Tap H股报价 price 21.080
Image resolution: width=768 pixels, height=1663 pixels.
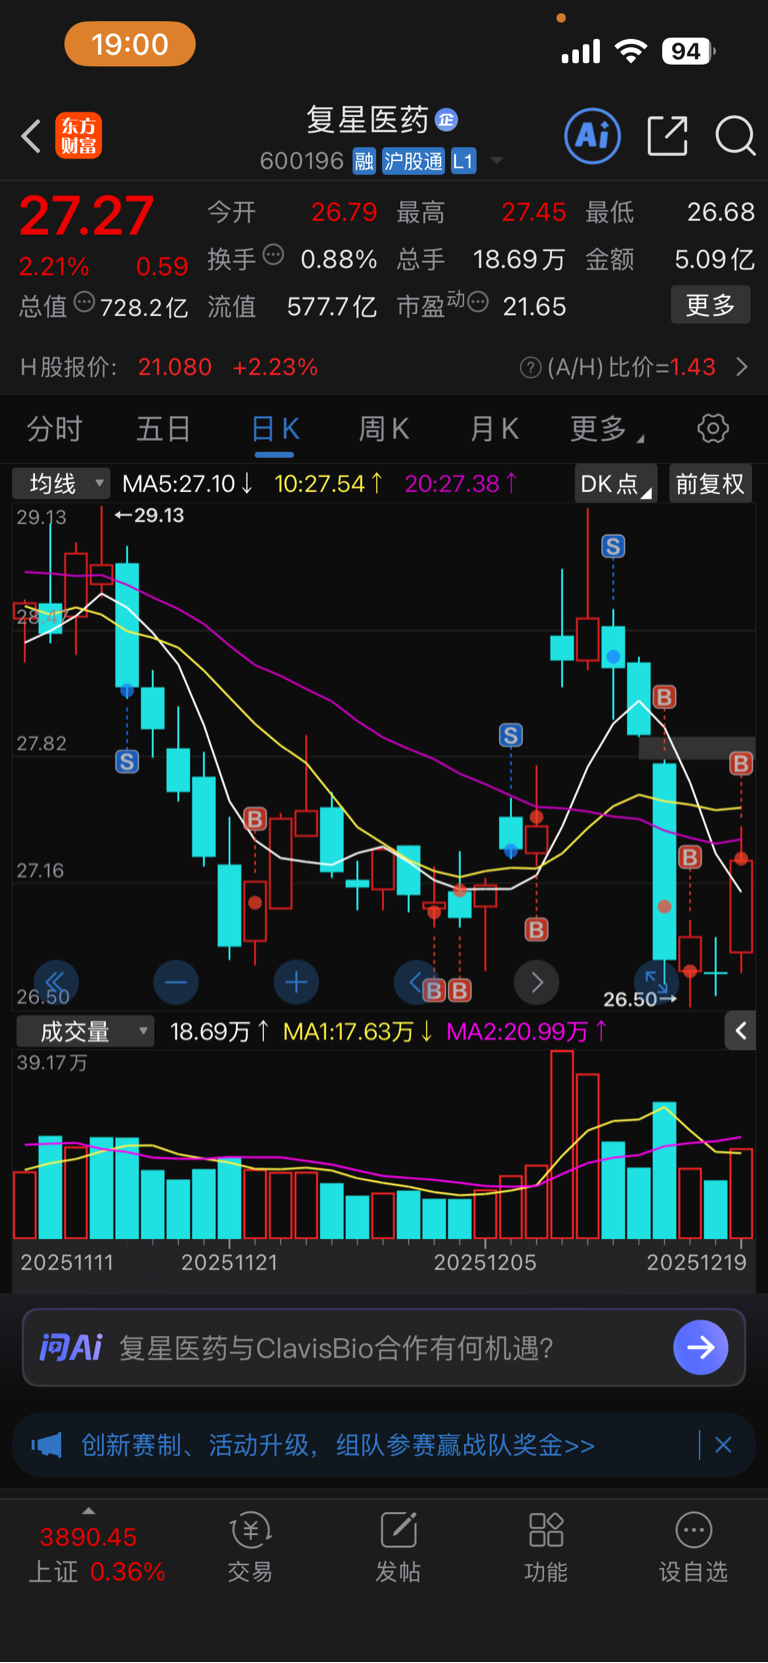click(175, 367)
